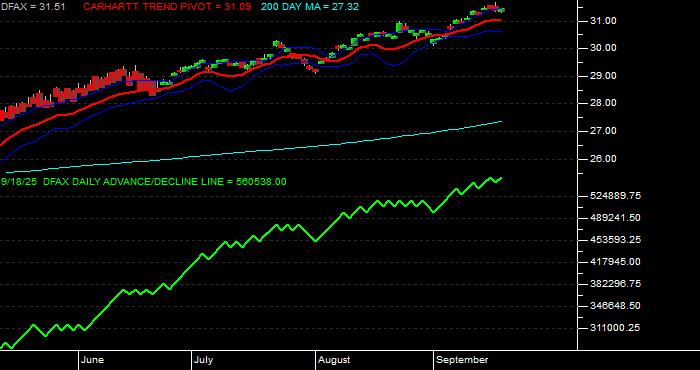The width and height of the screenshot is (700, 370).
Task: Click the 524889.75 axis value
Action: pos(616,196)
